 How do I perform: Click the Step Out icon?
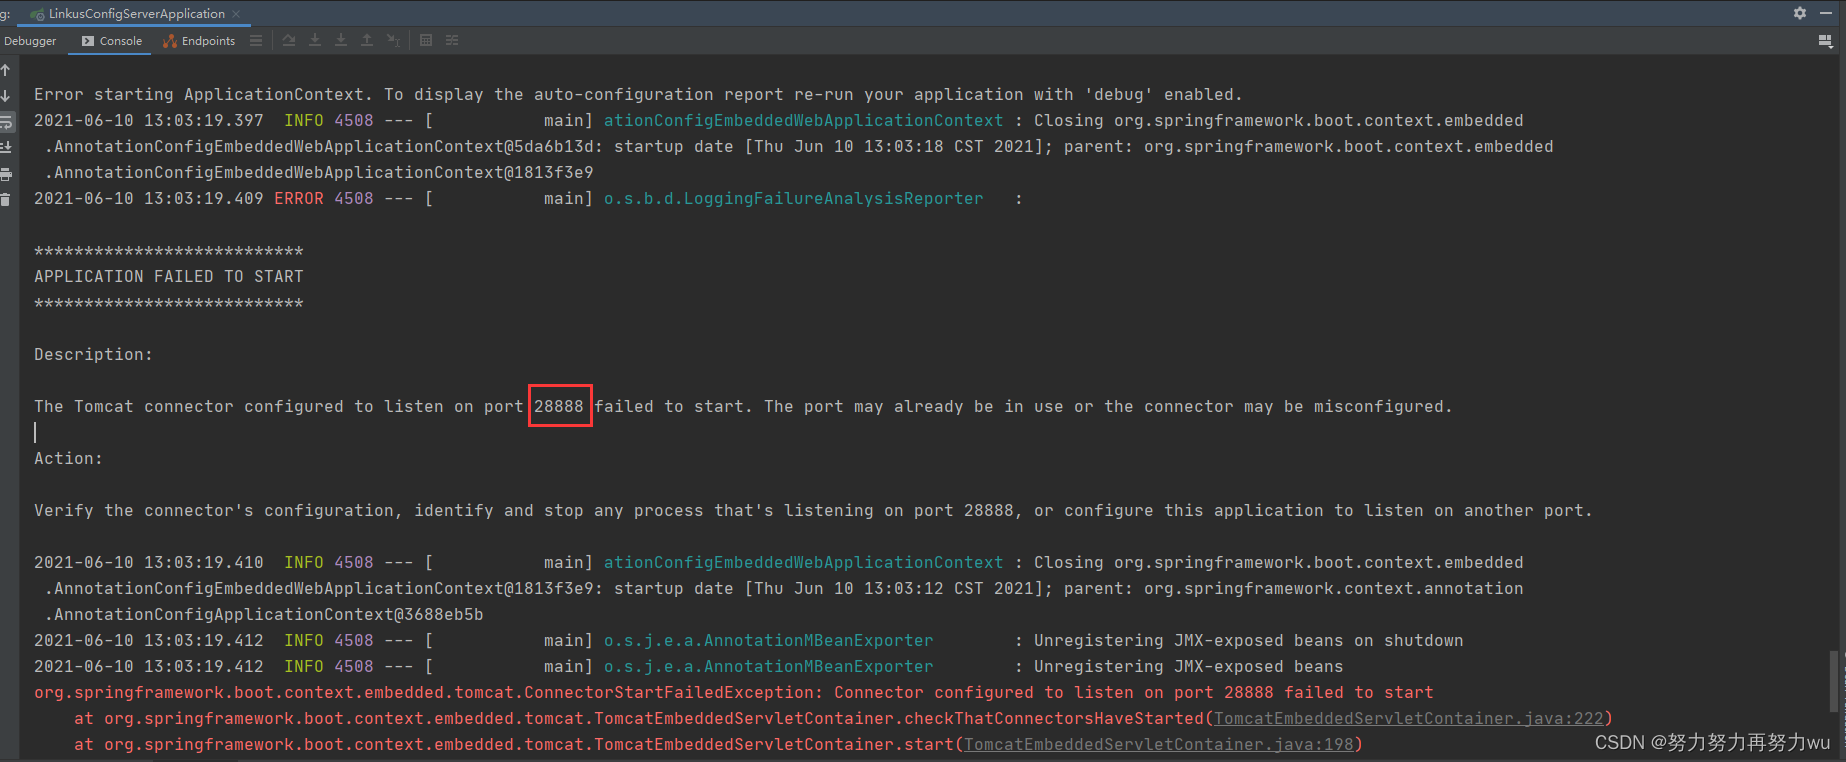[x=367, y=40]
